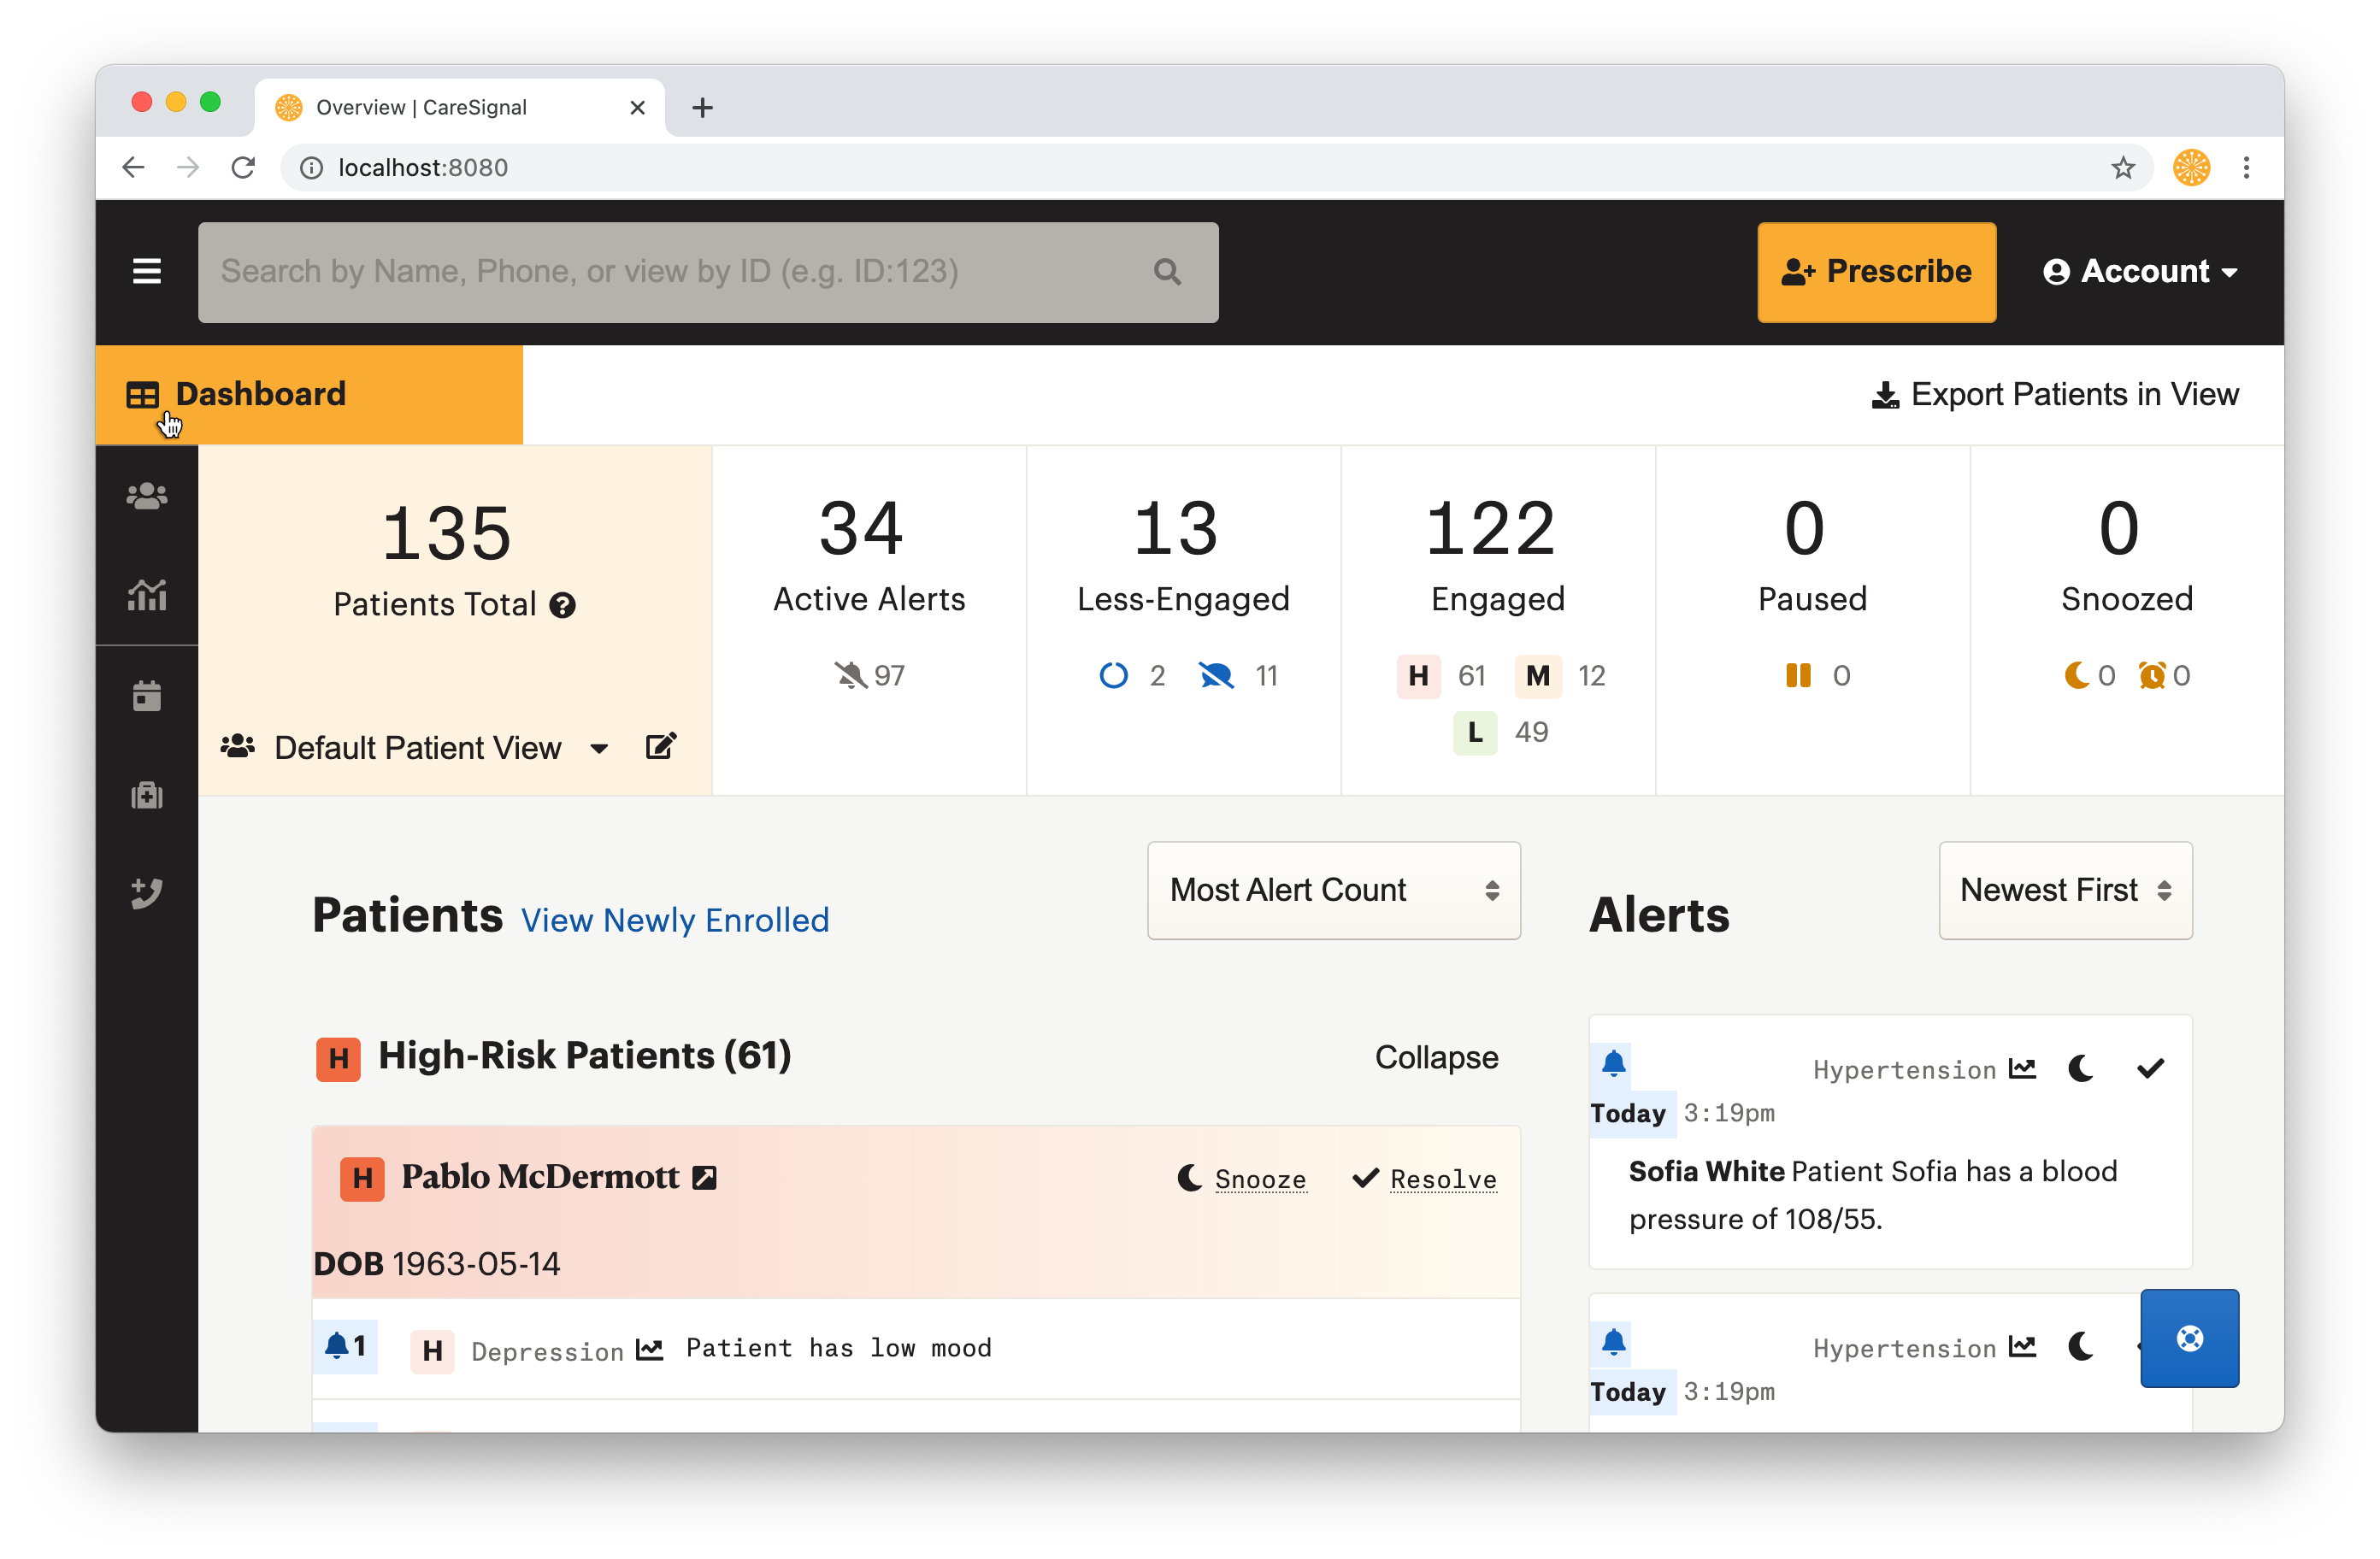This screenshot has width=2380, height=1559.
Task: Open Chrome's three-dot menu
Action: [x=2246, y=167]
